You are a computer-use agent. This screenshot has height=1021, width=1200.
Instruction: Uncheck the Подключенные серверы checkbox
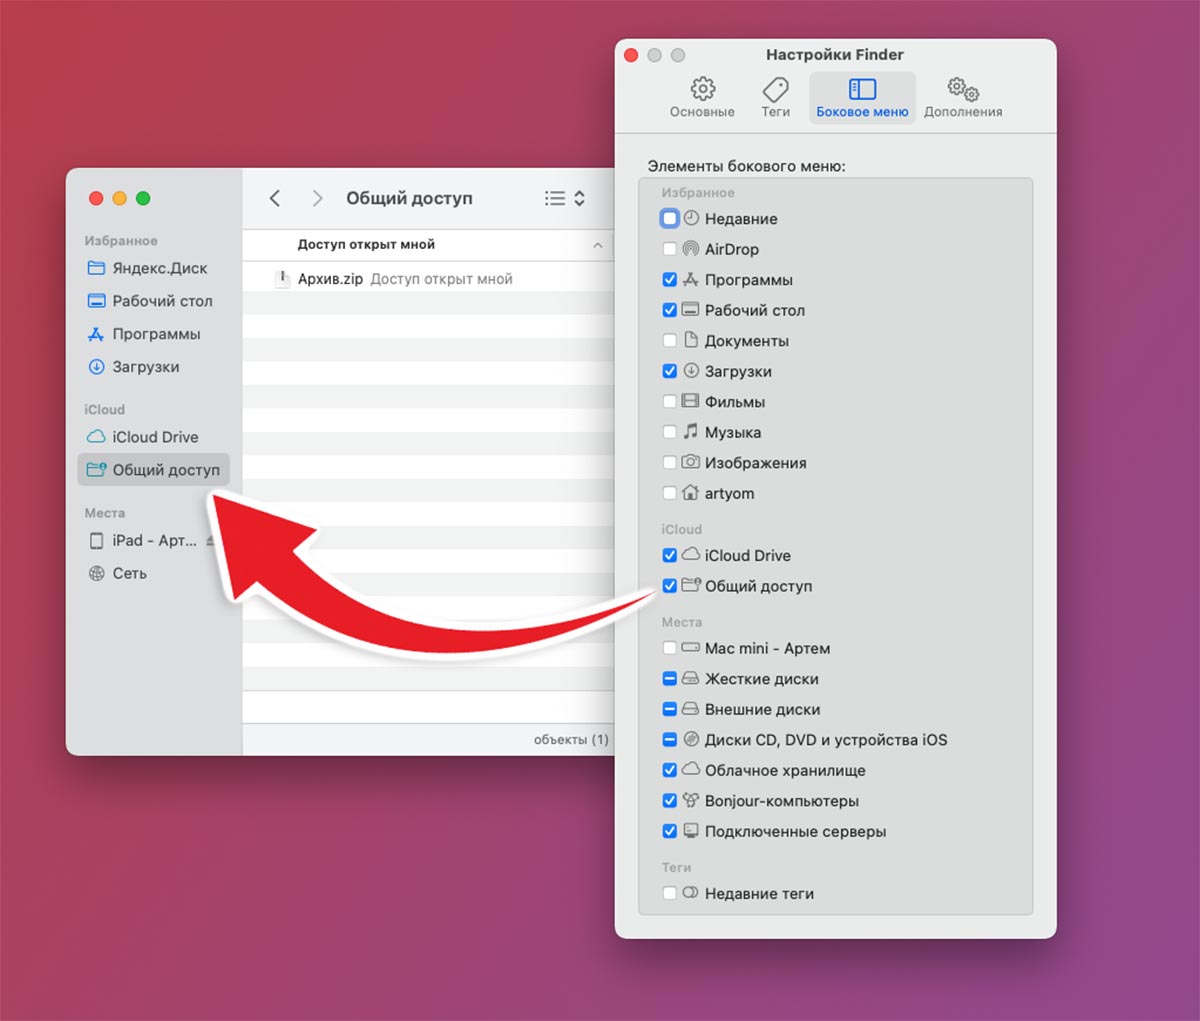point(670,831)
